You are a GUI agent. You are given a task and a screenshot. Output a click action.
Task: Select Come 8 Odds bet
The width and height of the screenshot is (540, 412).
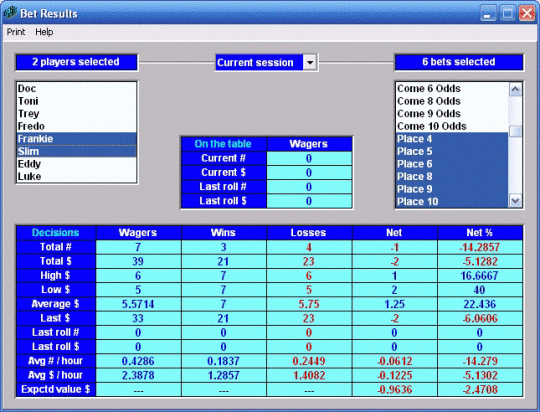(452, 101)
